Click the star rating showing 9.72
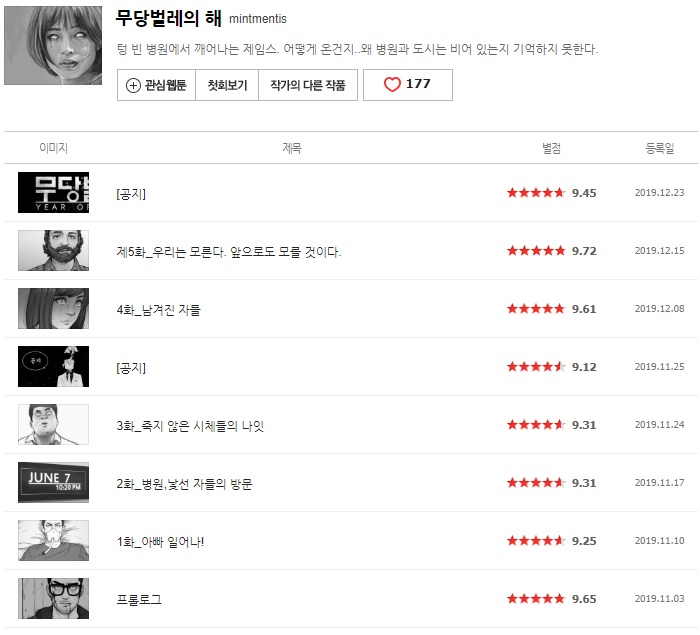 pyautogui.click(x=536, y=251)
